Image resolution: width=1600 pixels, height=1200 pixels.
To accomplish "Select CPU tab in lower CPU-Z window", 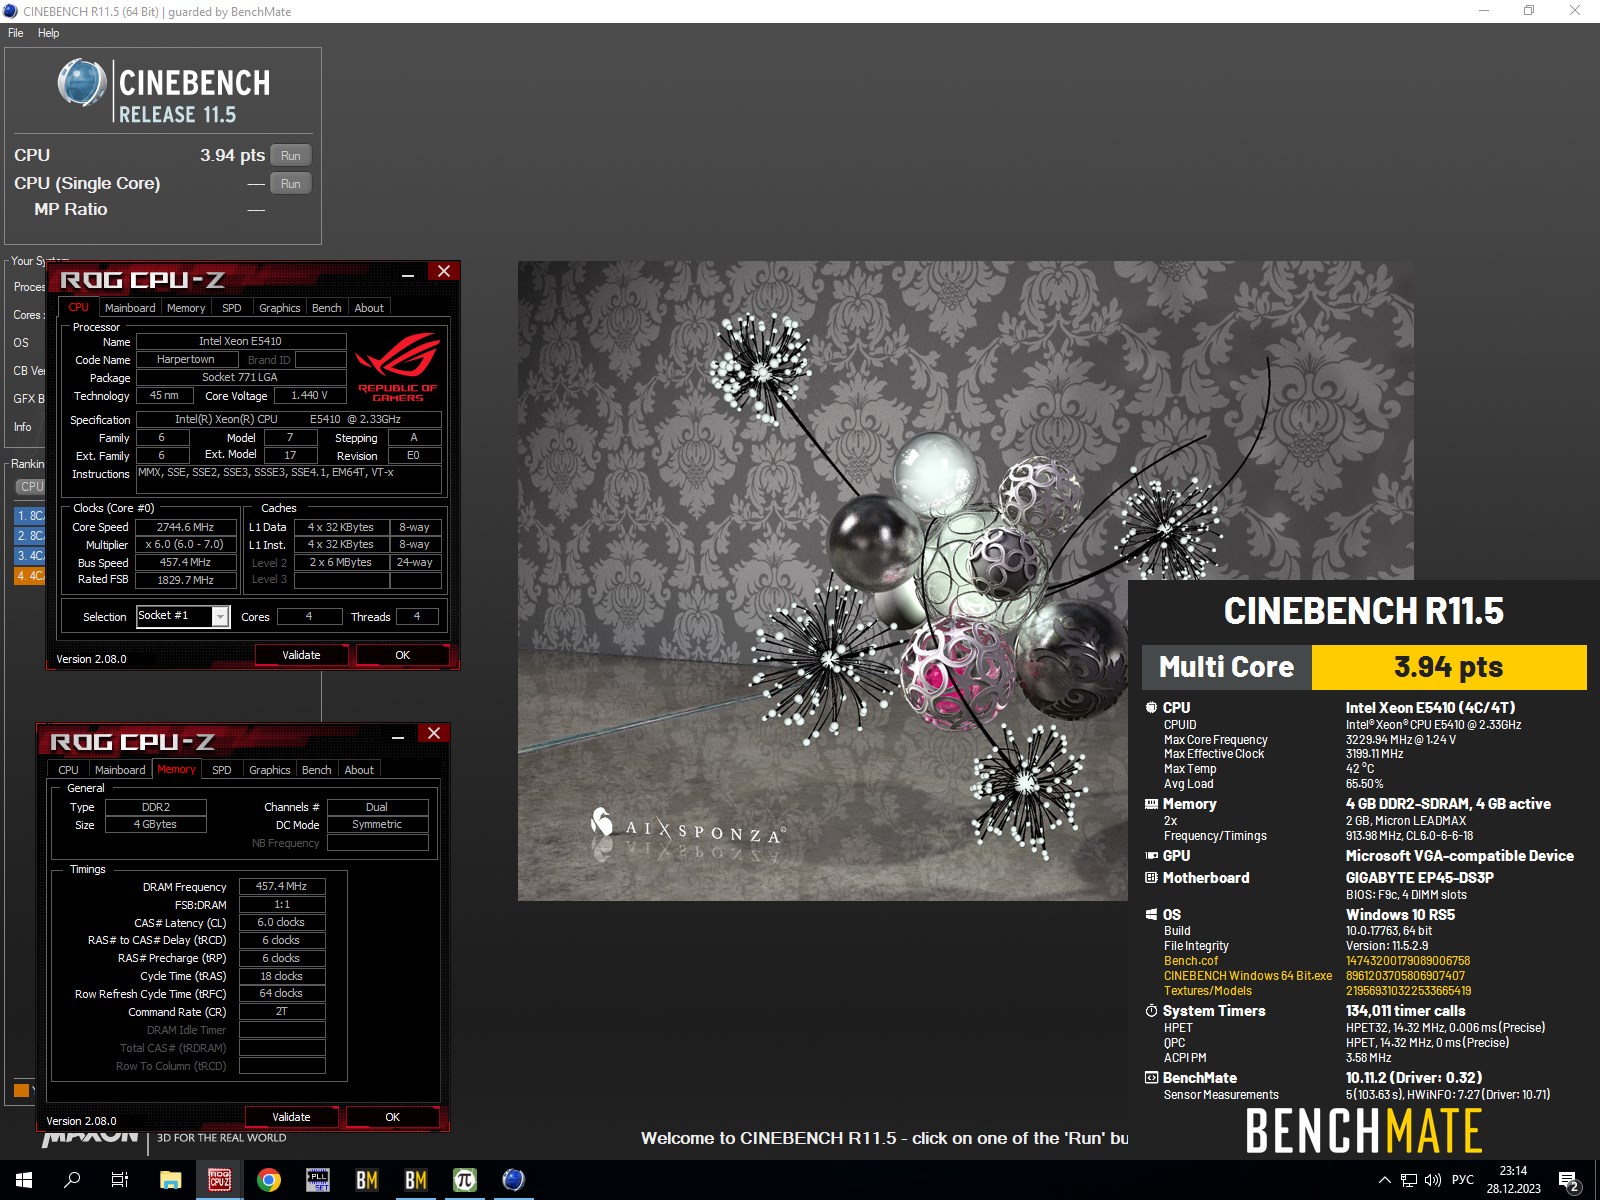I will 68,770.
